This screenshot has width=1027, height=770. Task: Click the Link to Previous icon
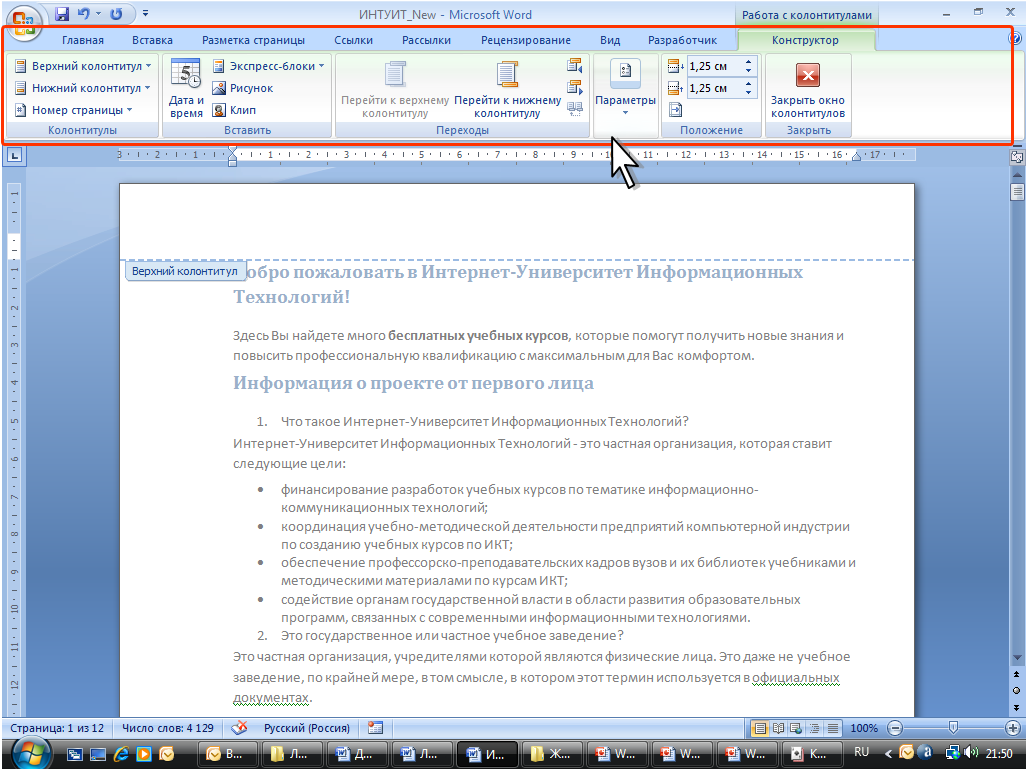click(x=574, y=109)
